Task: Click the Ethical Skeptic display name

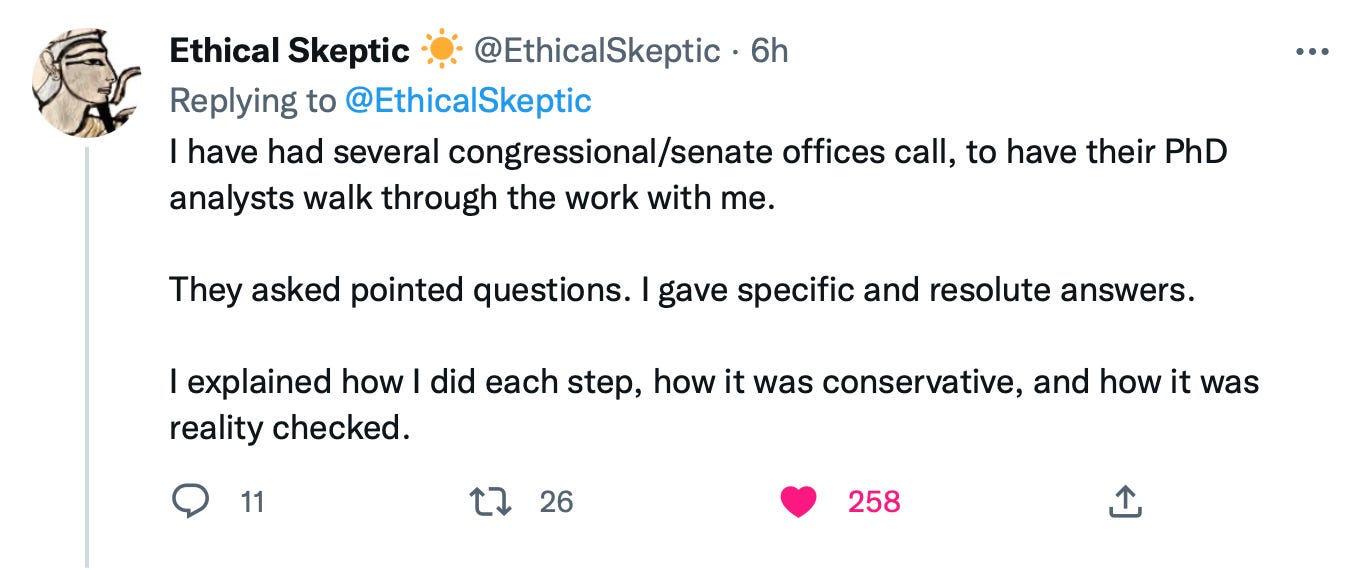Action: click(x=289, y=50)
